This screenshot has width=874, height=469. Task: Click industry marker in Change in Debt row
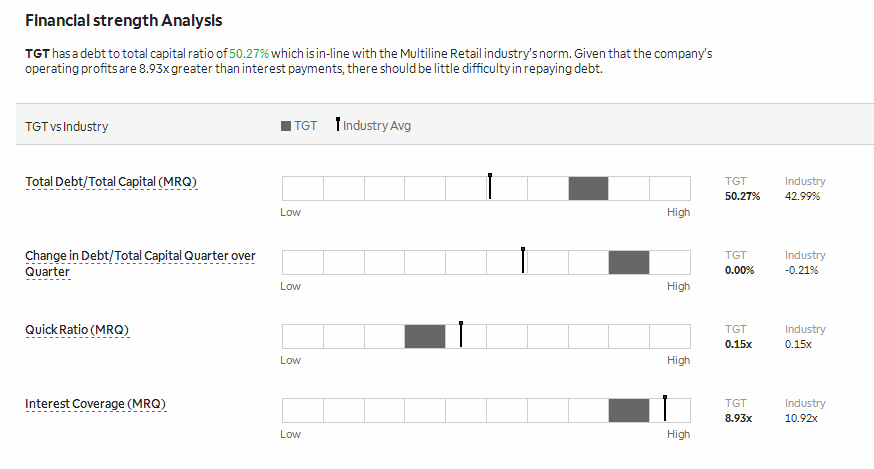point(523,260)
